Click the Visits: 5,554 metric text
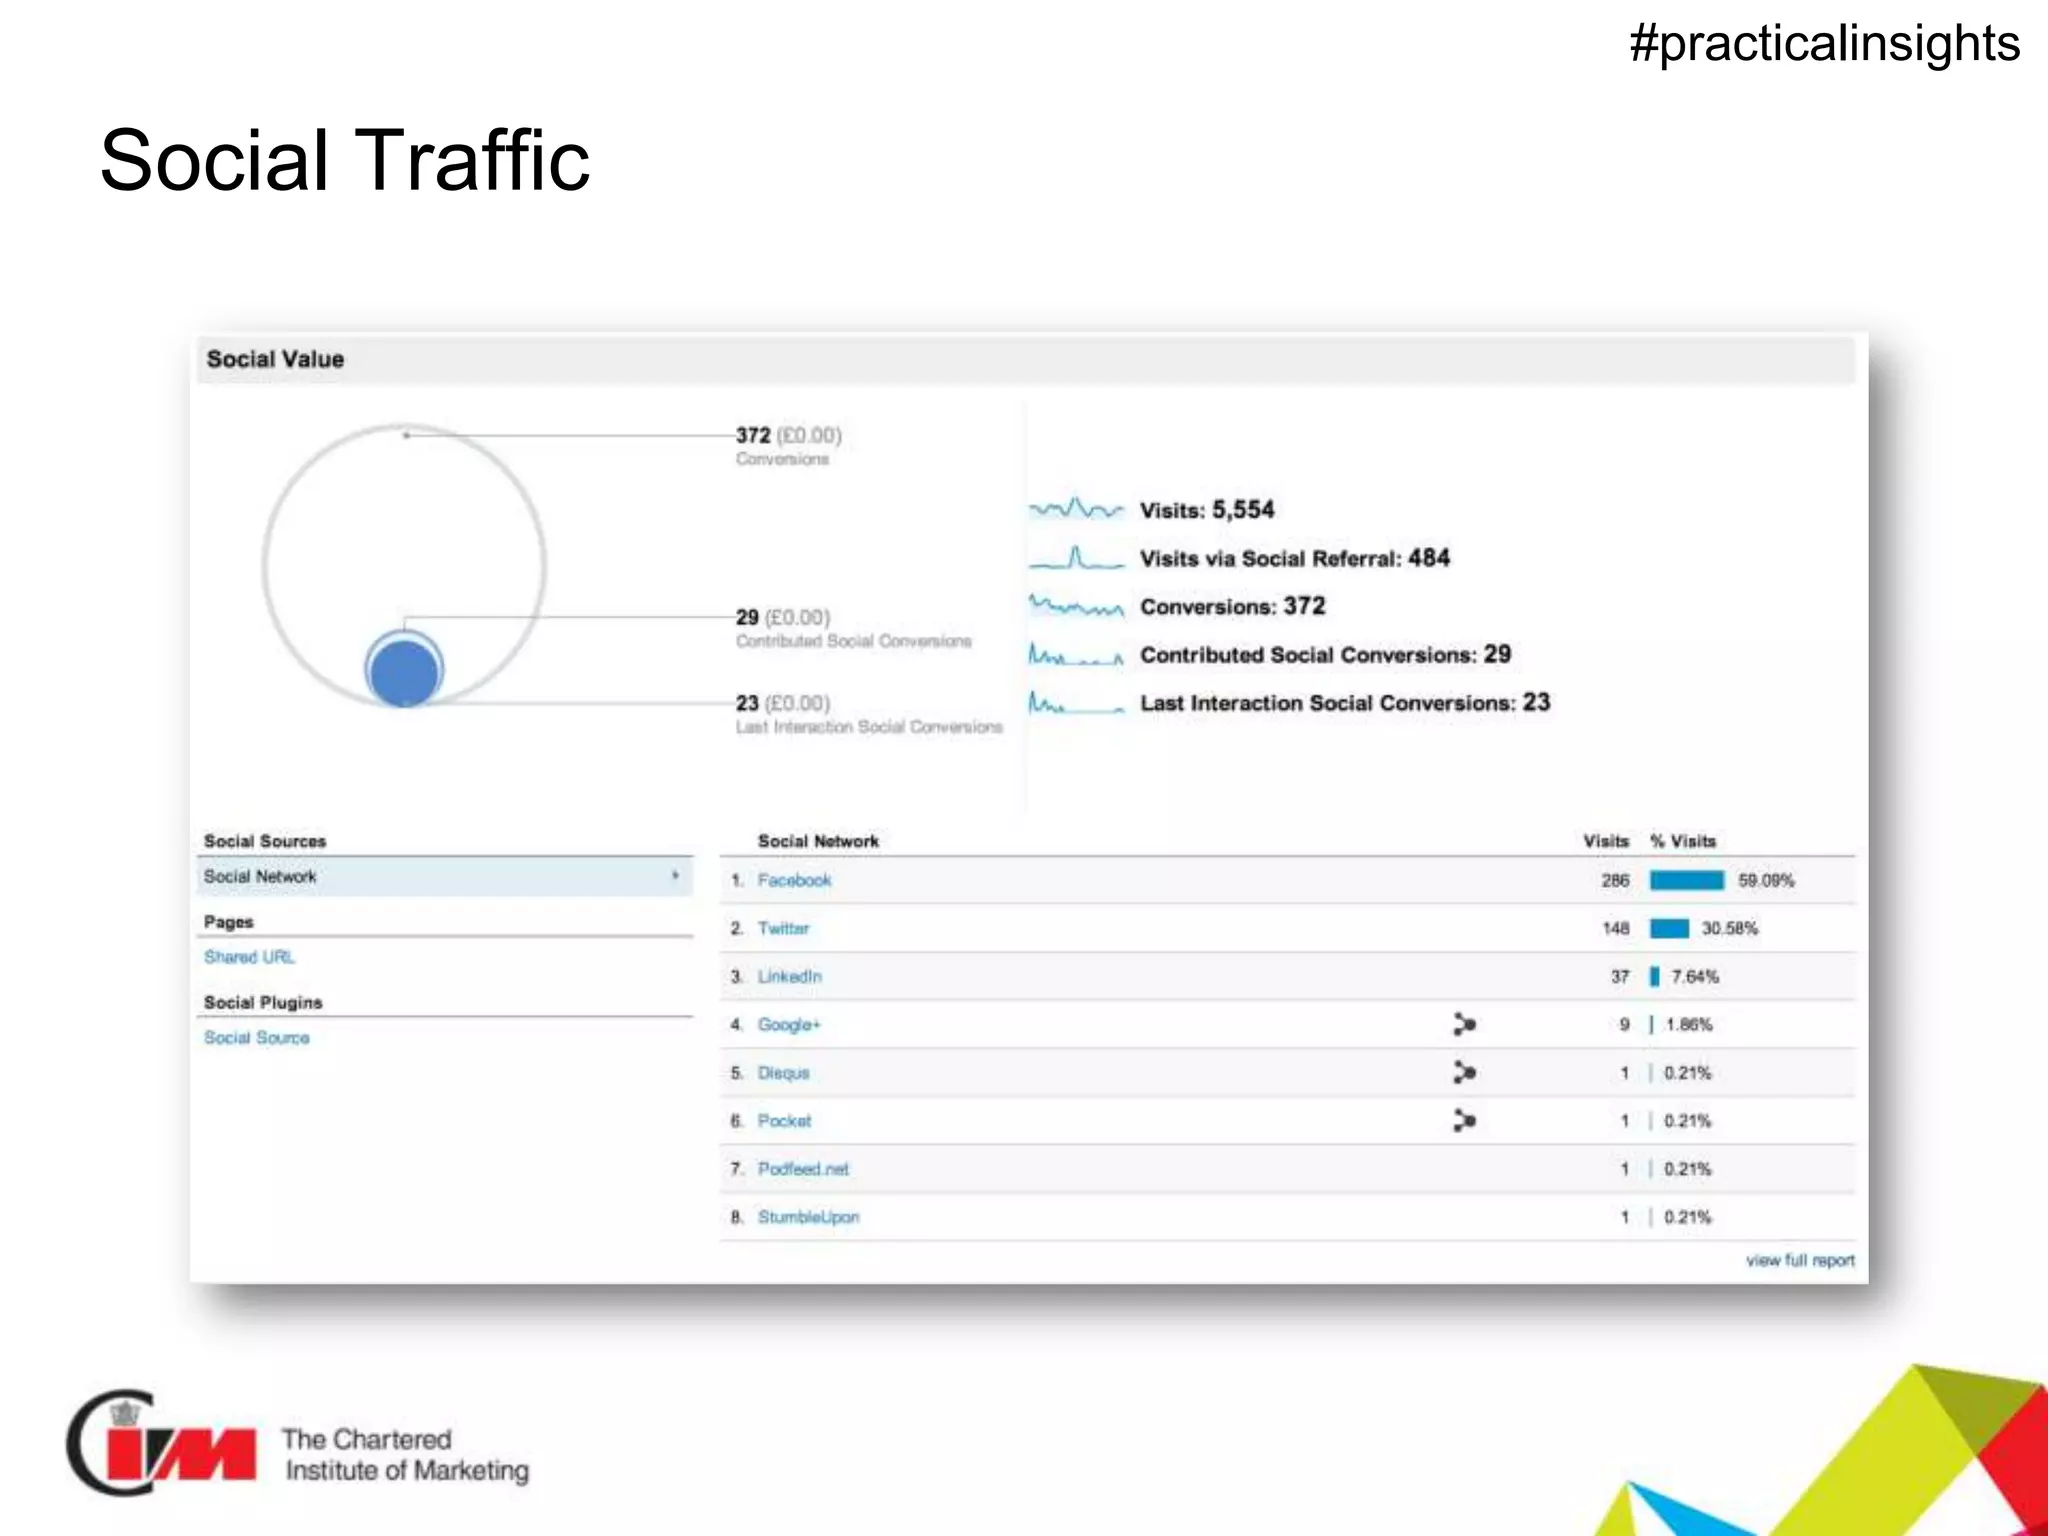Viewport: 2048px width, 1536px height. tap(1207, 509)
